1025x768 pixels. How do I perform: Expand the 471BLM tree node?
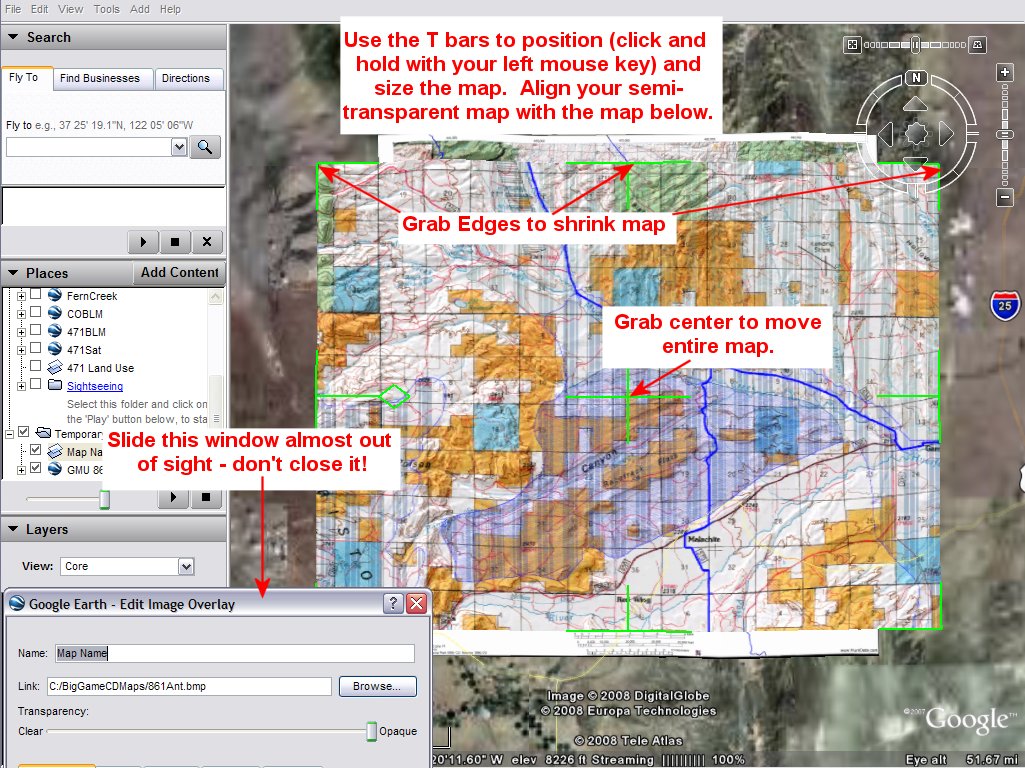pos(22,332)
